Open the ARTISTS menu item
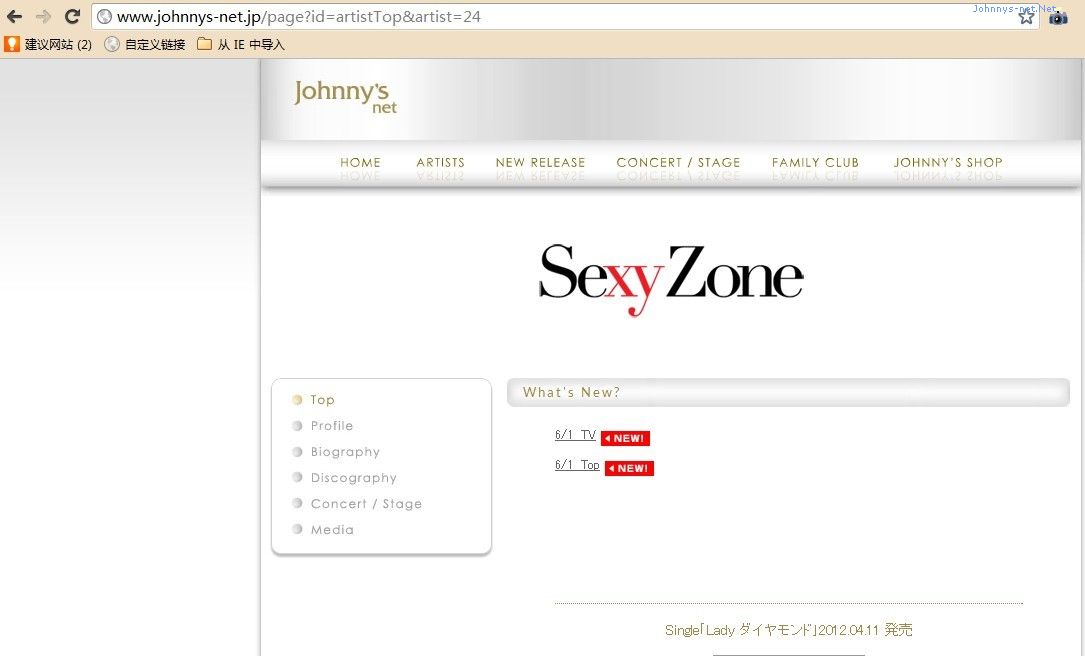Viewport: 1085px width, 656px height. (440, 162)
